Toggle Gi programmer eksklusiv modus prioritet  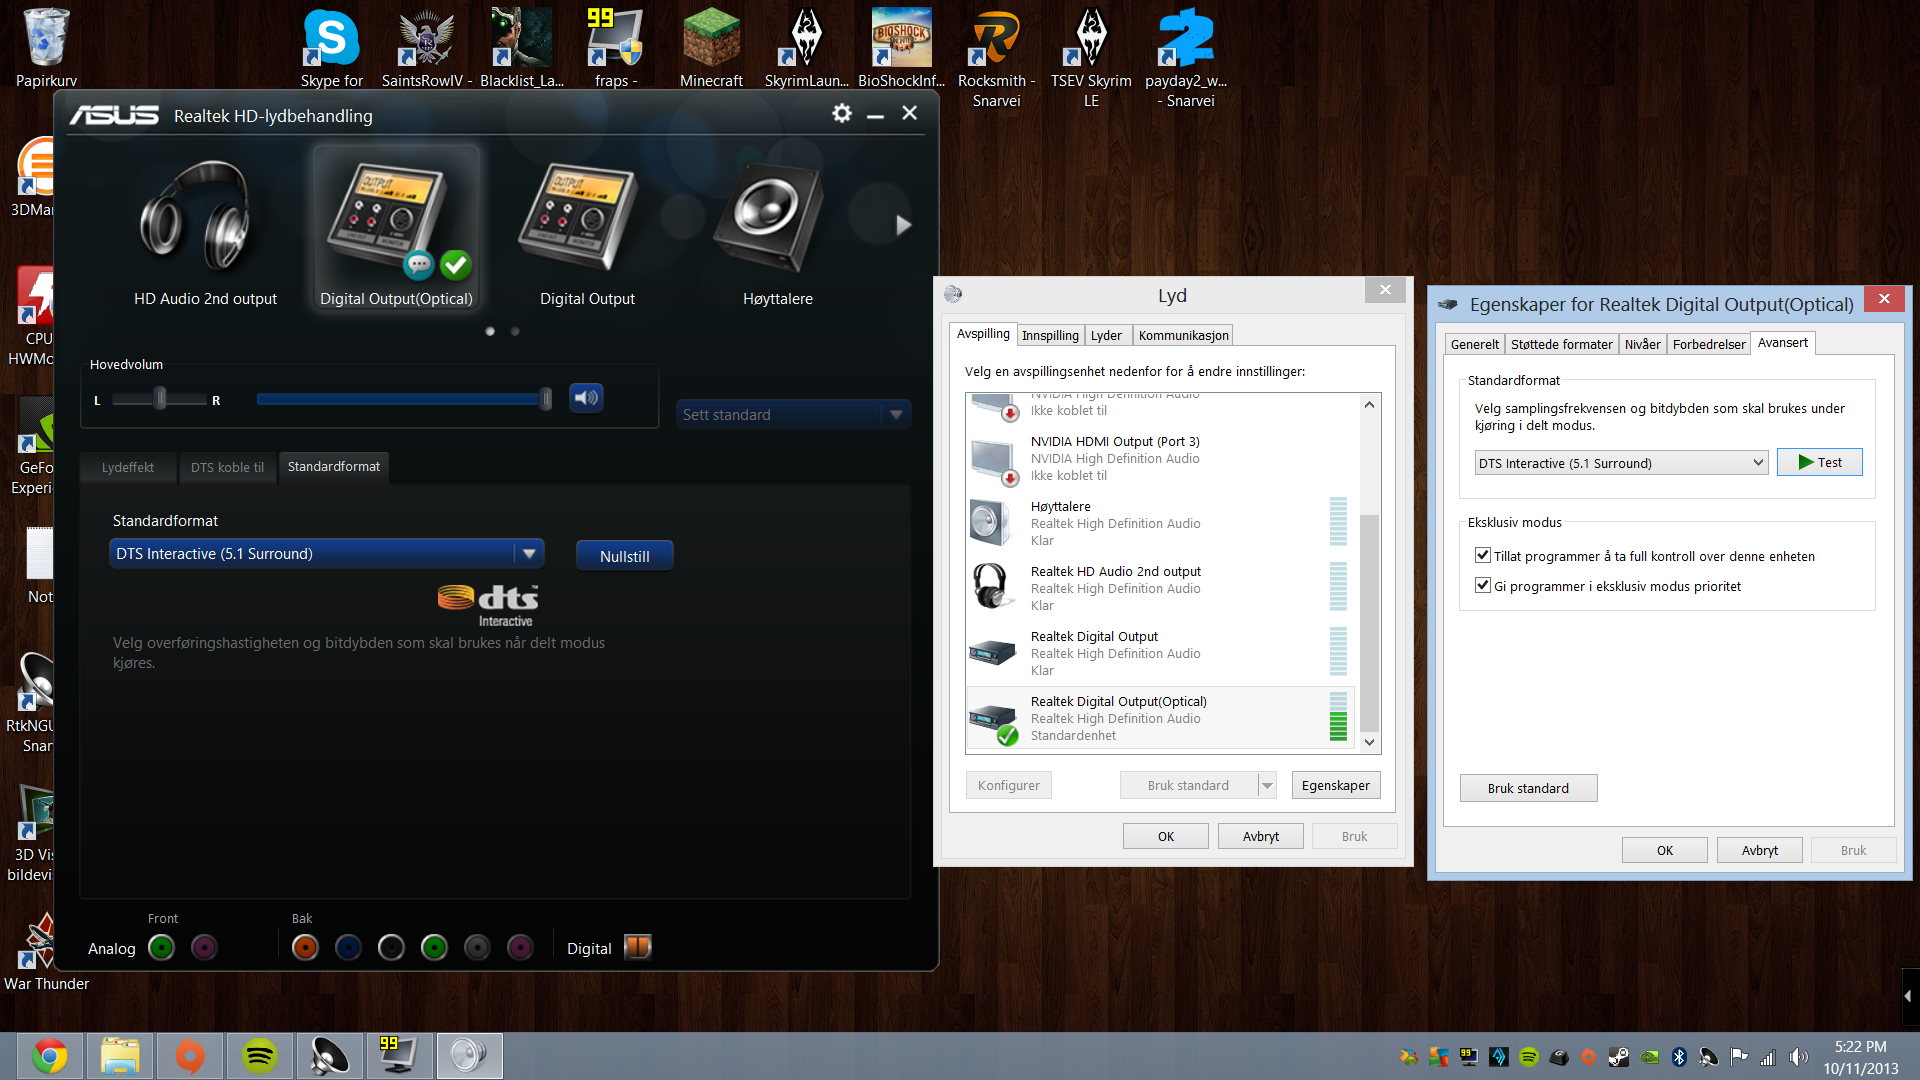(x=1483, y=585)
